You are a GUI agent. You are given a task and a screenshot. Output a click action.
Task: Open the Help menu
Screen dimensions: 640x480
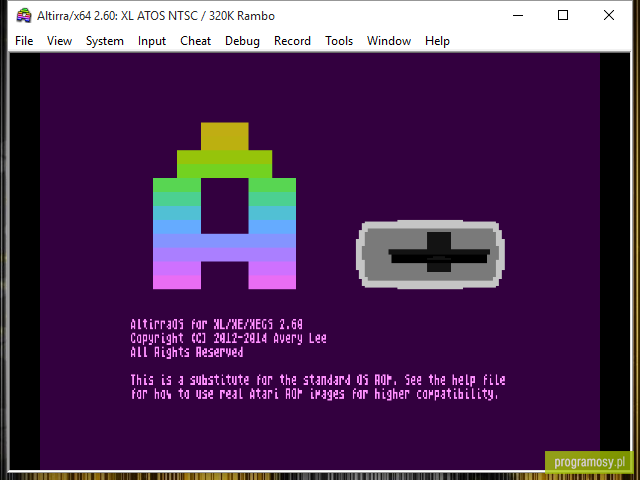(x=437, y=41)
